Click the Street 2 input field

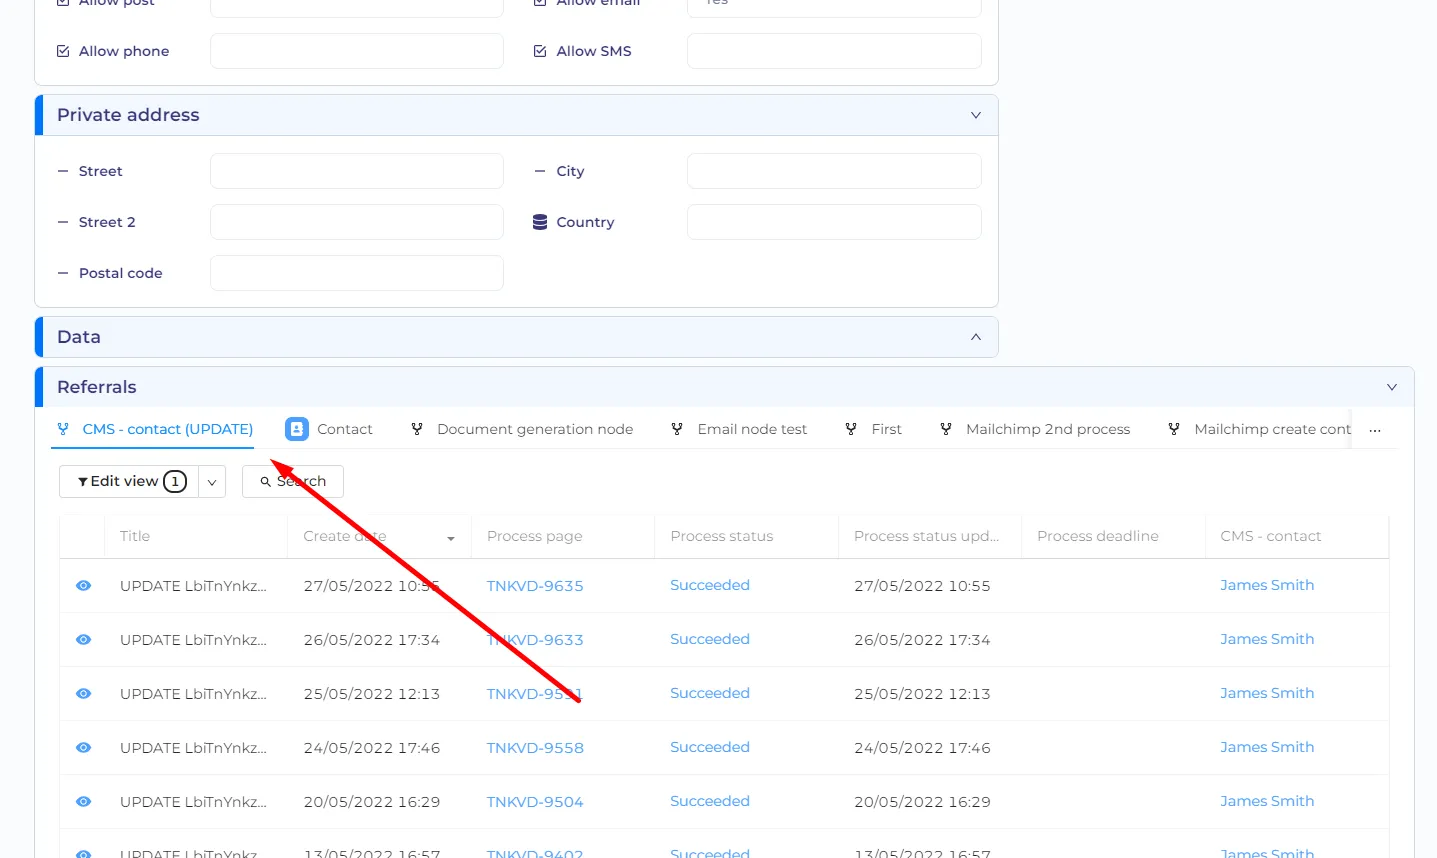pos(357,222)
